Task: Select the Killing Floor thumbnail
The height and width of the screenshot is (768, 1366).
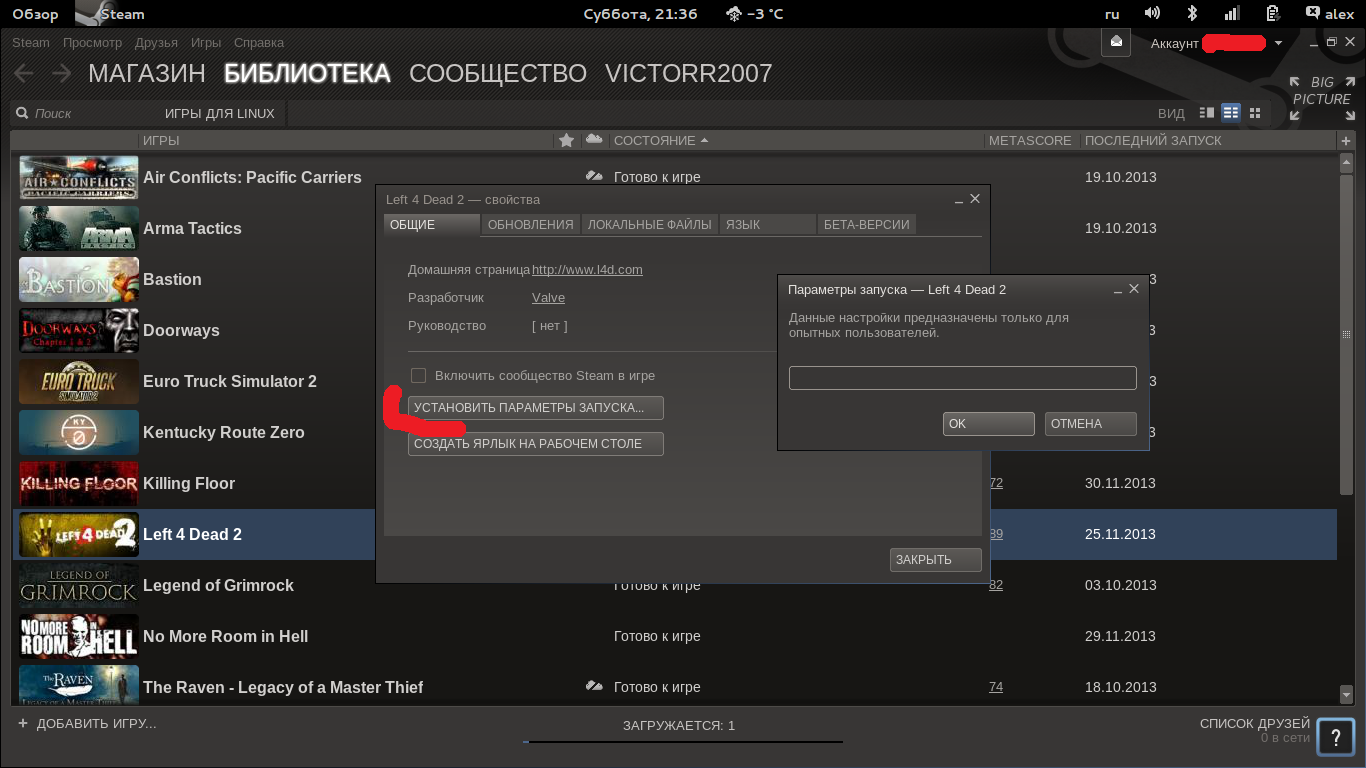Action: (x=79, y=483)
